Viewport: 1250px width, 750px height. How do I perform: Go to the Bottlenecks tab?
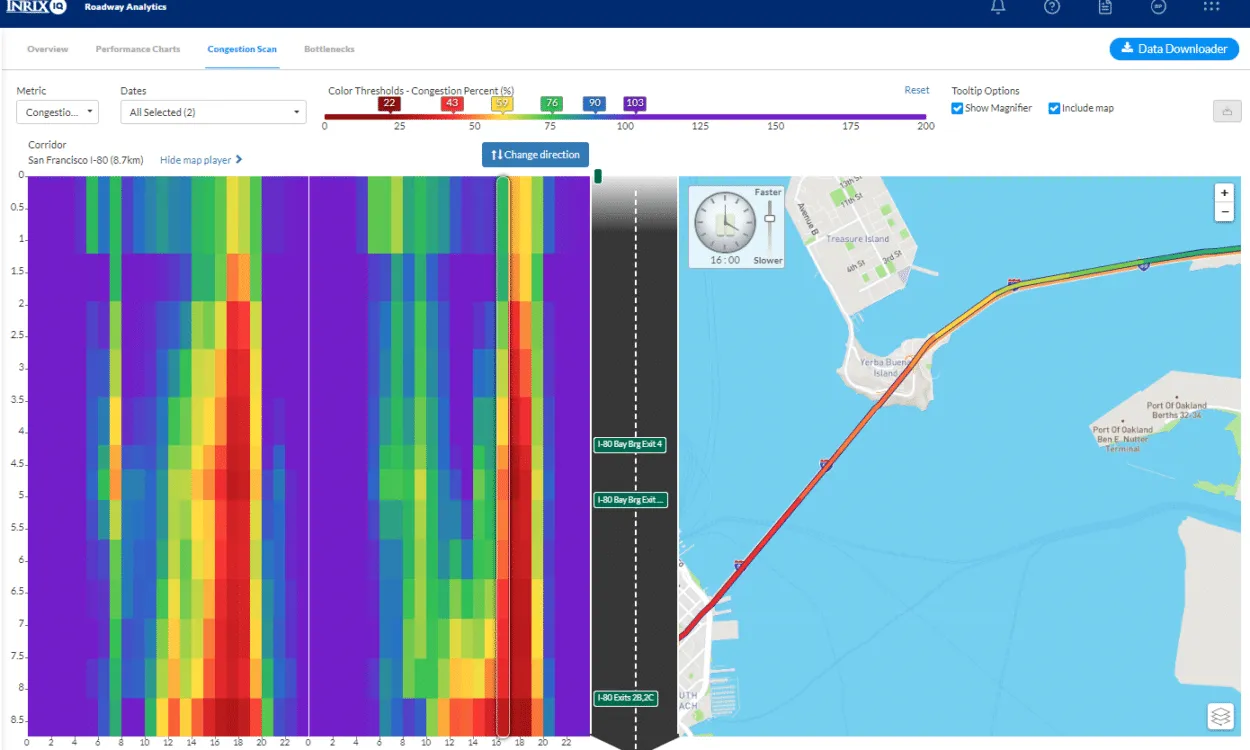click(x=329, y=49)
